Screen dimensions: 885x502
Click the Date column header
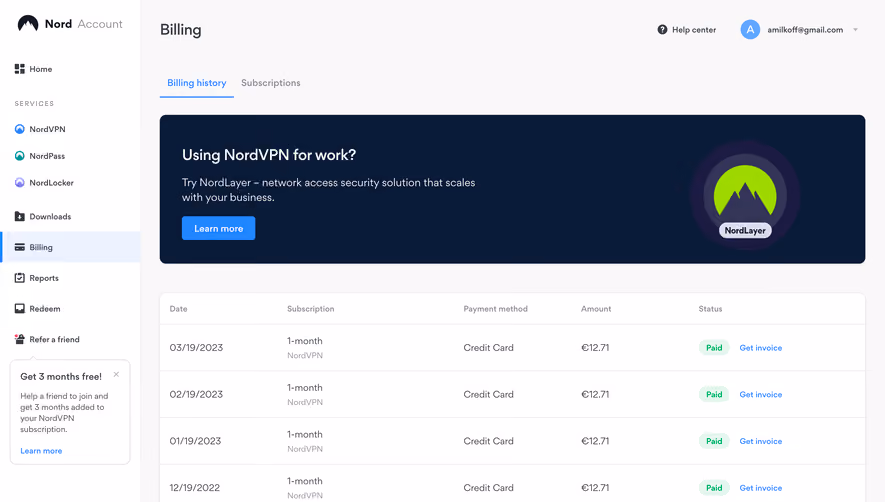pos(178,309)
